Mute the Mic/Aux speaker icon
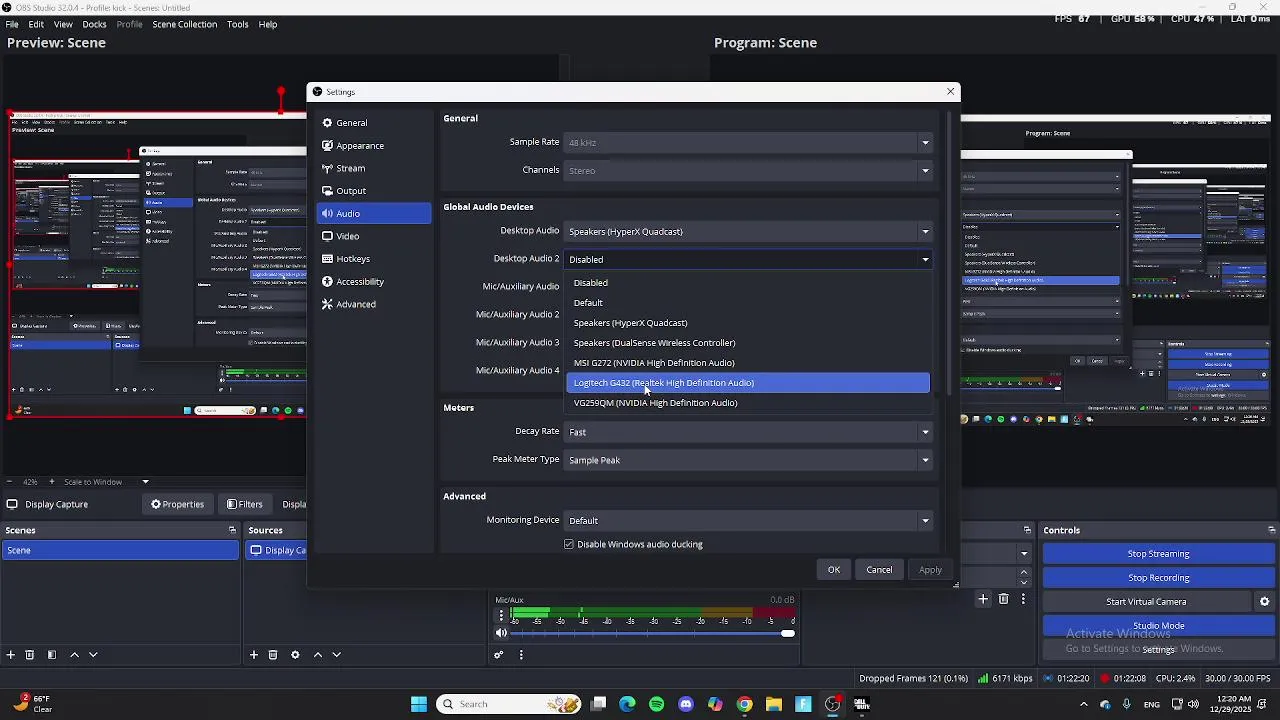The image size is (1280, 720). pos(501,633)
